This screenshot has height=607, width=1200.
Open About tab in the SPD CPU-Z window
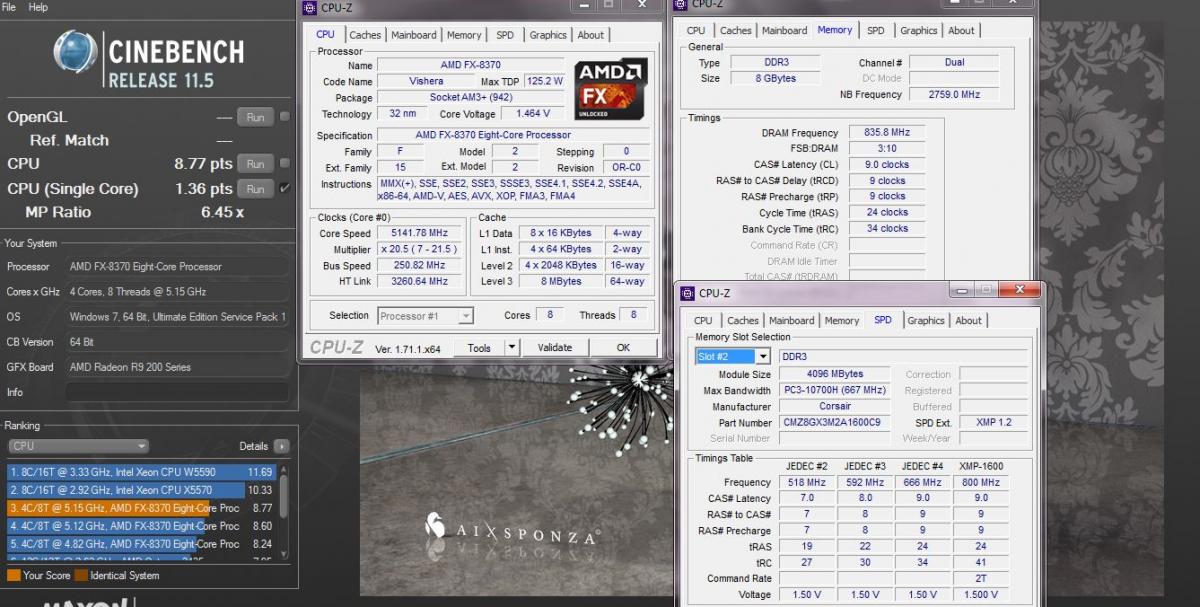click(x=969, y=321)
